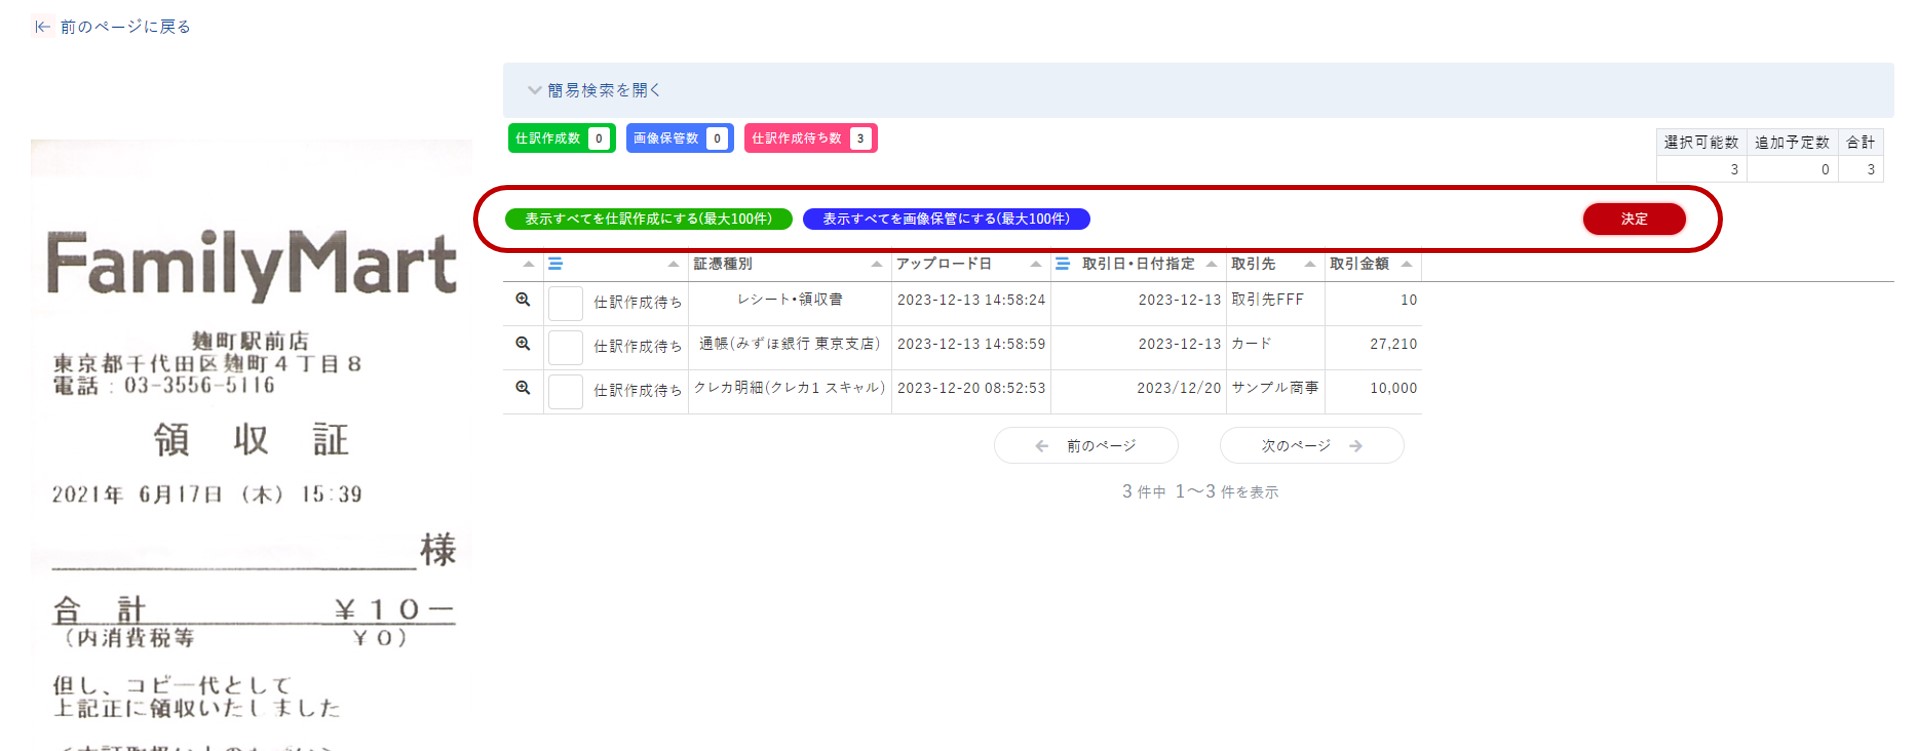This screenshot has height=751, width=1917.
Task: Click the 取引先 column header label
Action: coord(1253,264)
